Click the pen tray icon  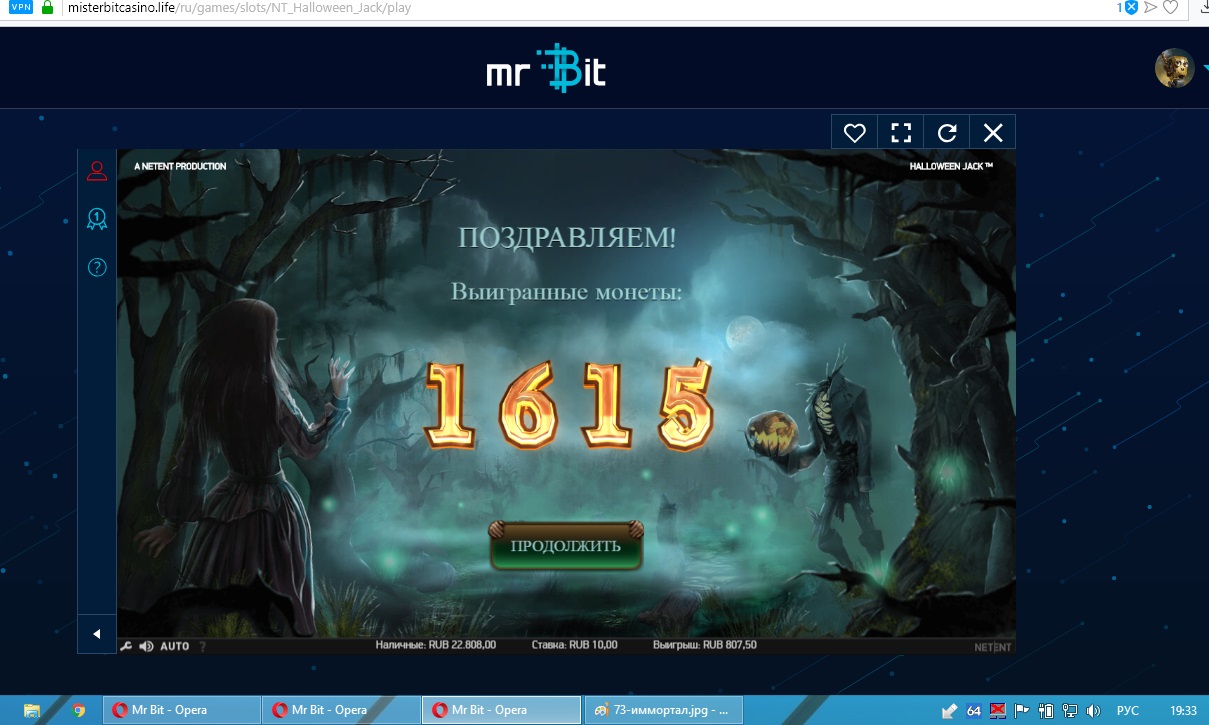pyautogui.click(x=950, y=712)
